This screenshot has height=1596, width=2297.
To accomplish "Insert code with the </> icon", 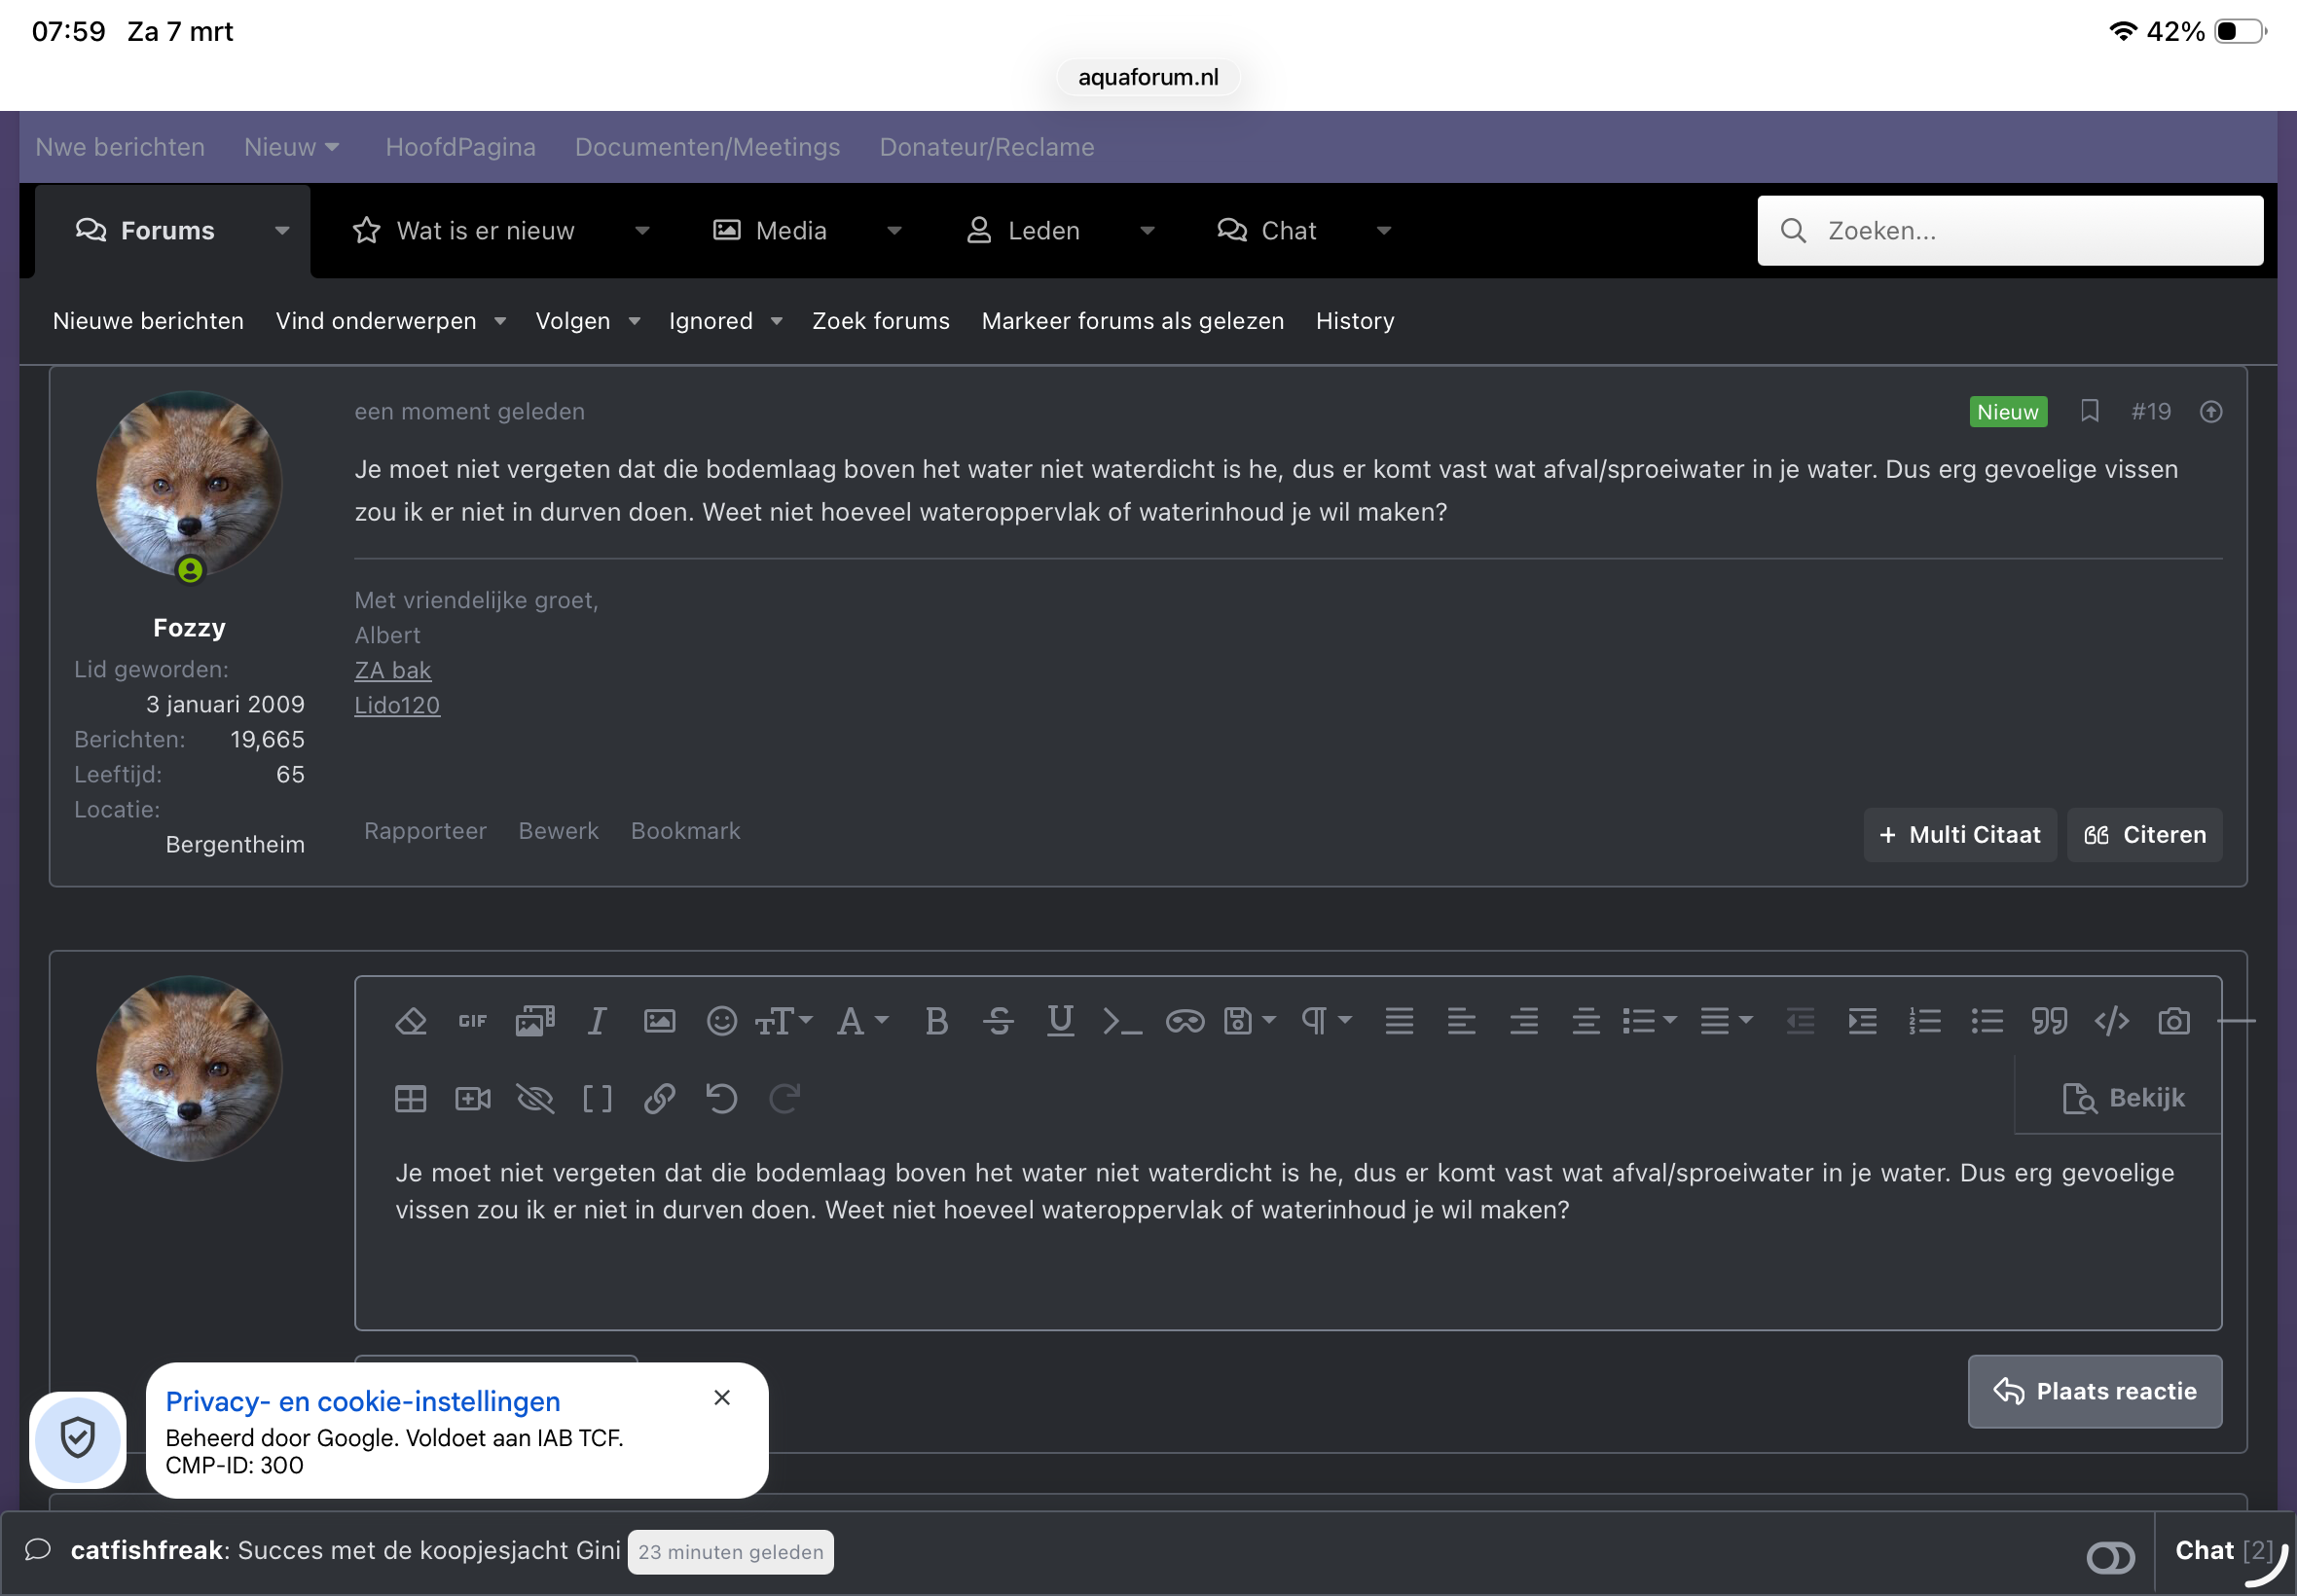I will pyautogui.click(x=2111, y=1021).
